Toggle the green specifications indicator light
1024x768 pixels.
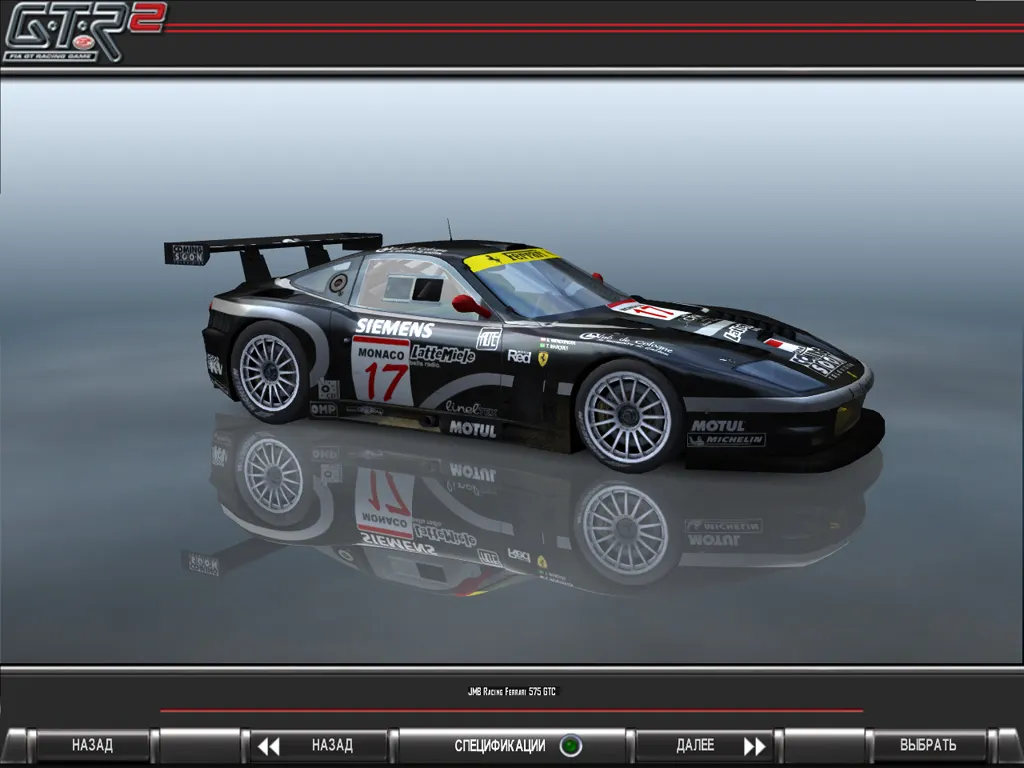[570, 746]
